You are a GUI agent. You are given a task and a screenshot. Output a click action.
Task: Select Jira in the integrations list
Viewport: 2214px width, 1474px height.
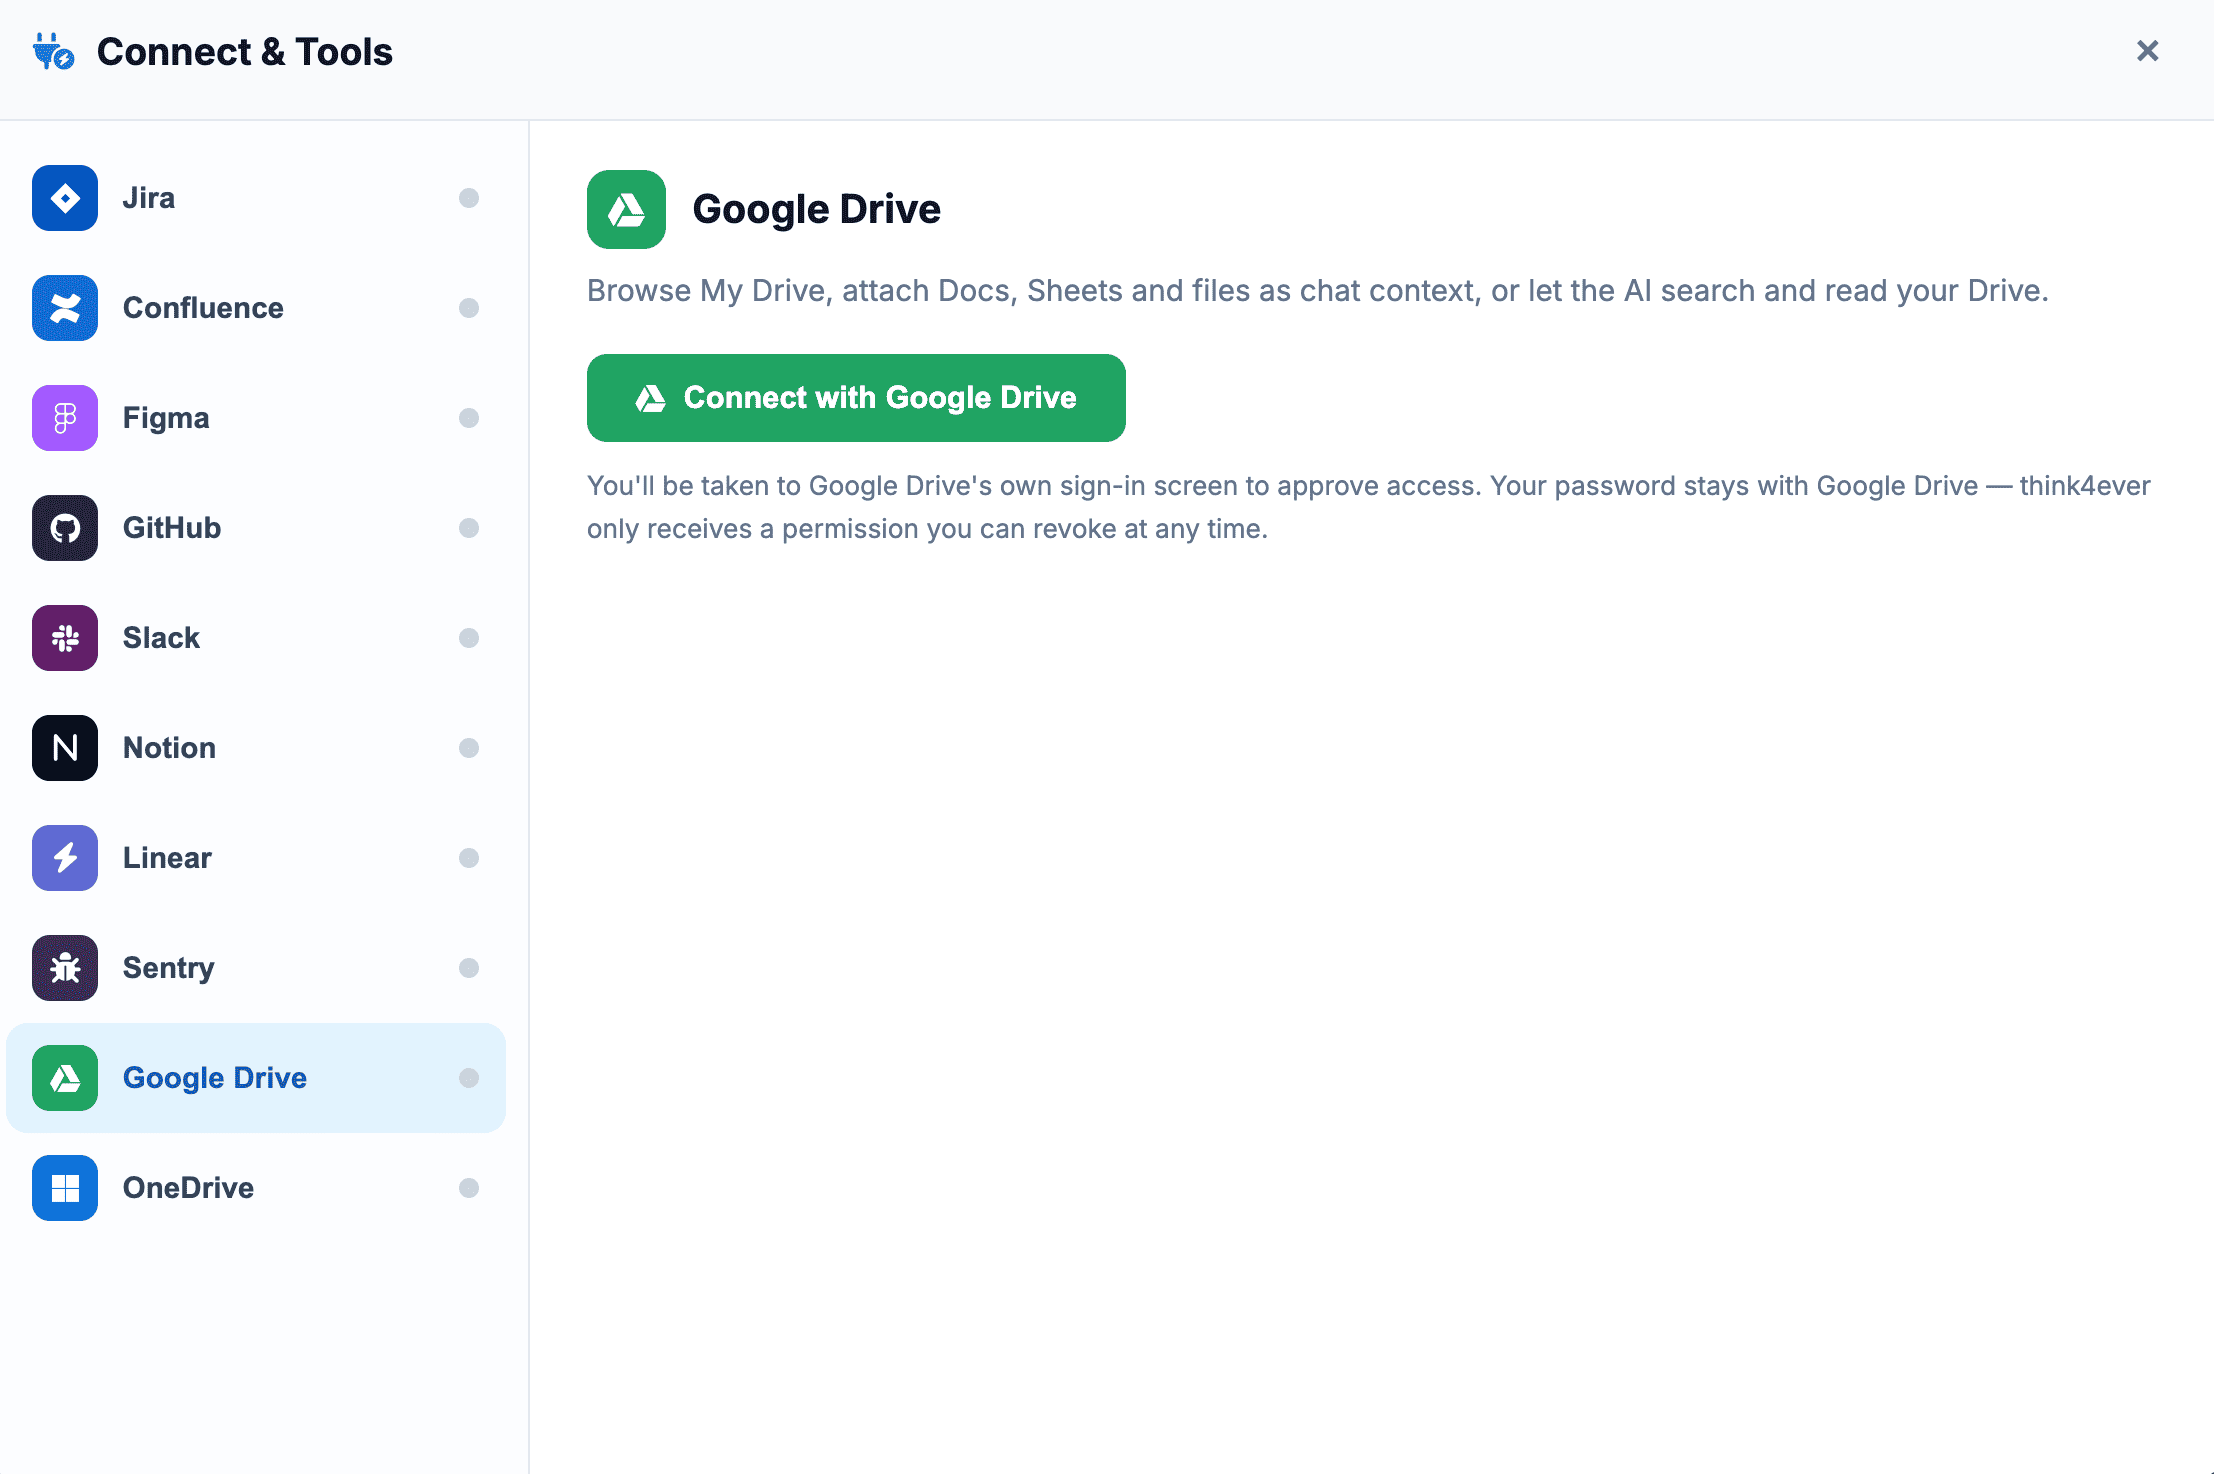click(256, 198)
